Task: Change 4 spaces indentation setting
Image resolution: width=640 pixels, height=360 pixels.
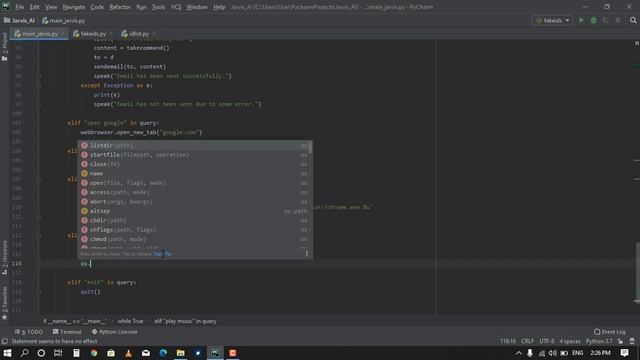Action: [x=570, y=341]
